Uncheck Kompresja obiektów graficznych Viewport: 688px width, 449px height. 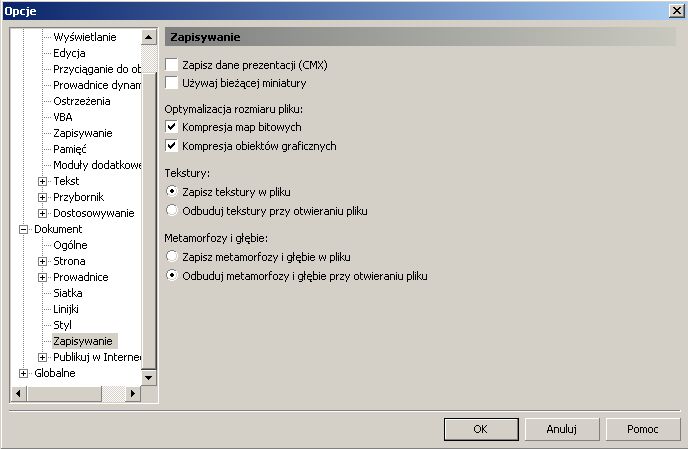[172, 146]
